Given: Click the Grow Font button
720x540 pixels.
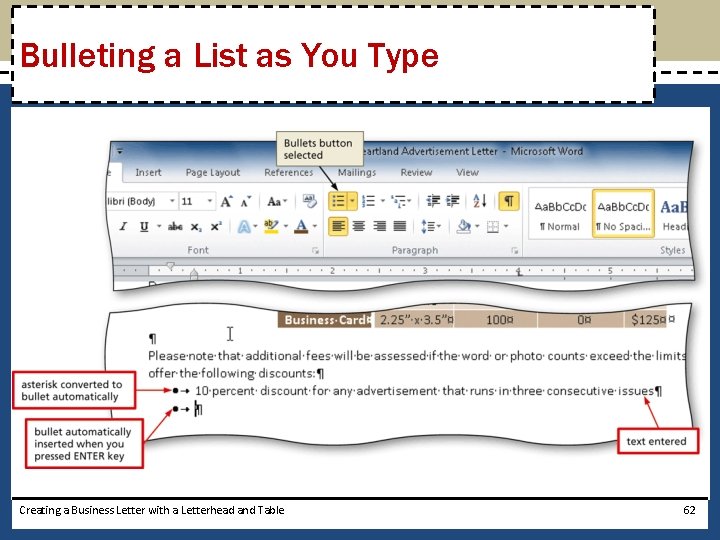Looking at the screenshot, I should point(226,202).
